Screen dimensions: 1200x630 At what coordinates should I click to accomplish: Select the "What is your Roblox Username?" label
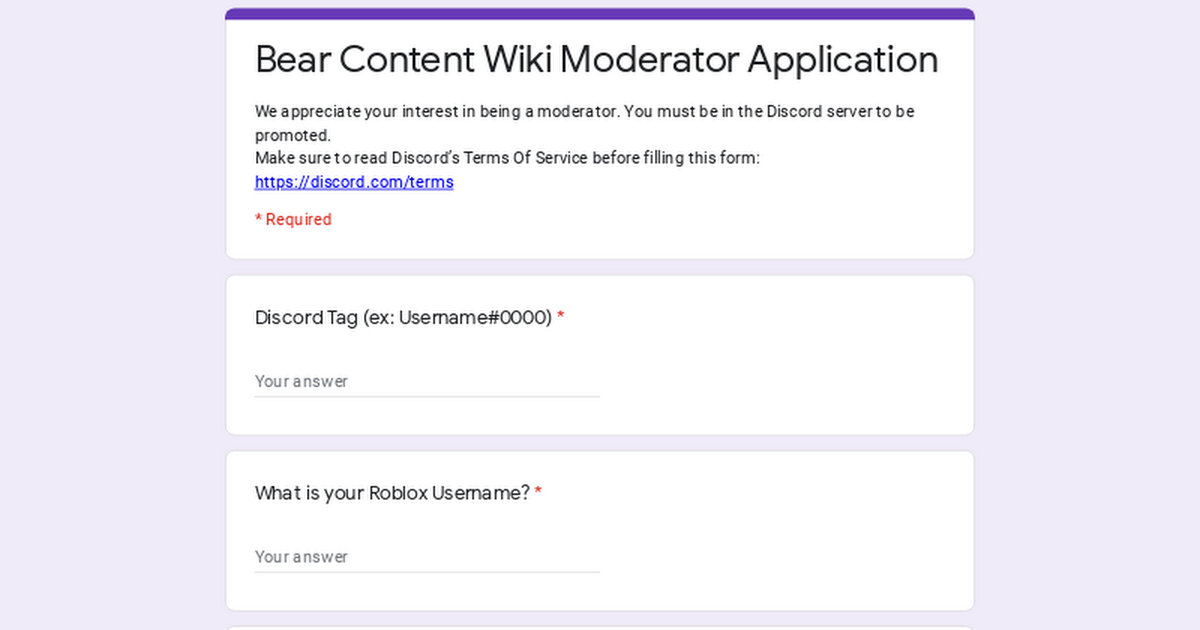pyautogui.click(x=392, y=493)
